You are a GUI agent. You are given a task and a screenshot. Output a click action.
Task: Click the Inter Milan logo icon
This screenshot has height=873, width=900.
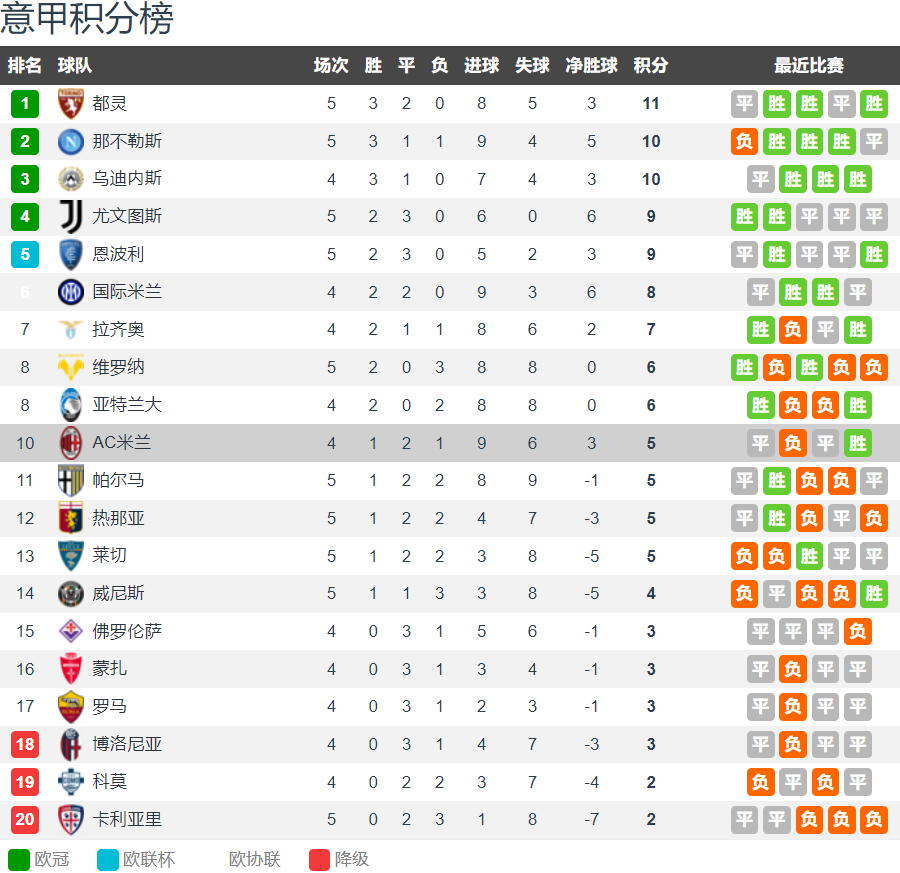71,292
